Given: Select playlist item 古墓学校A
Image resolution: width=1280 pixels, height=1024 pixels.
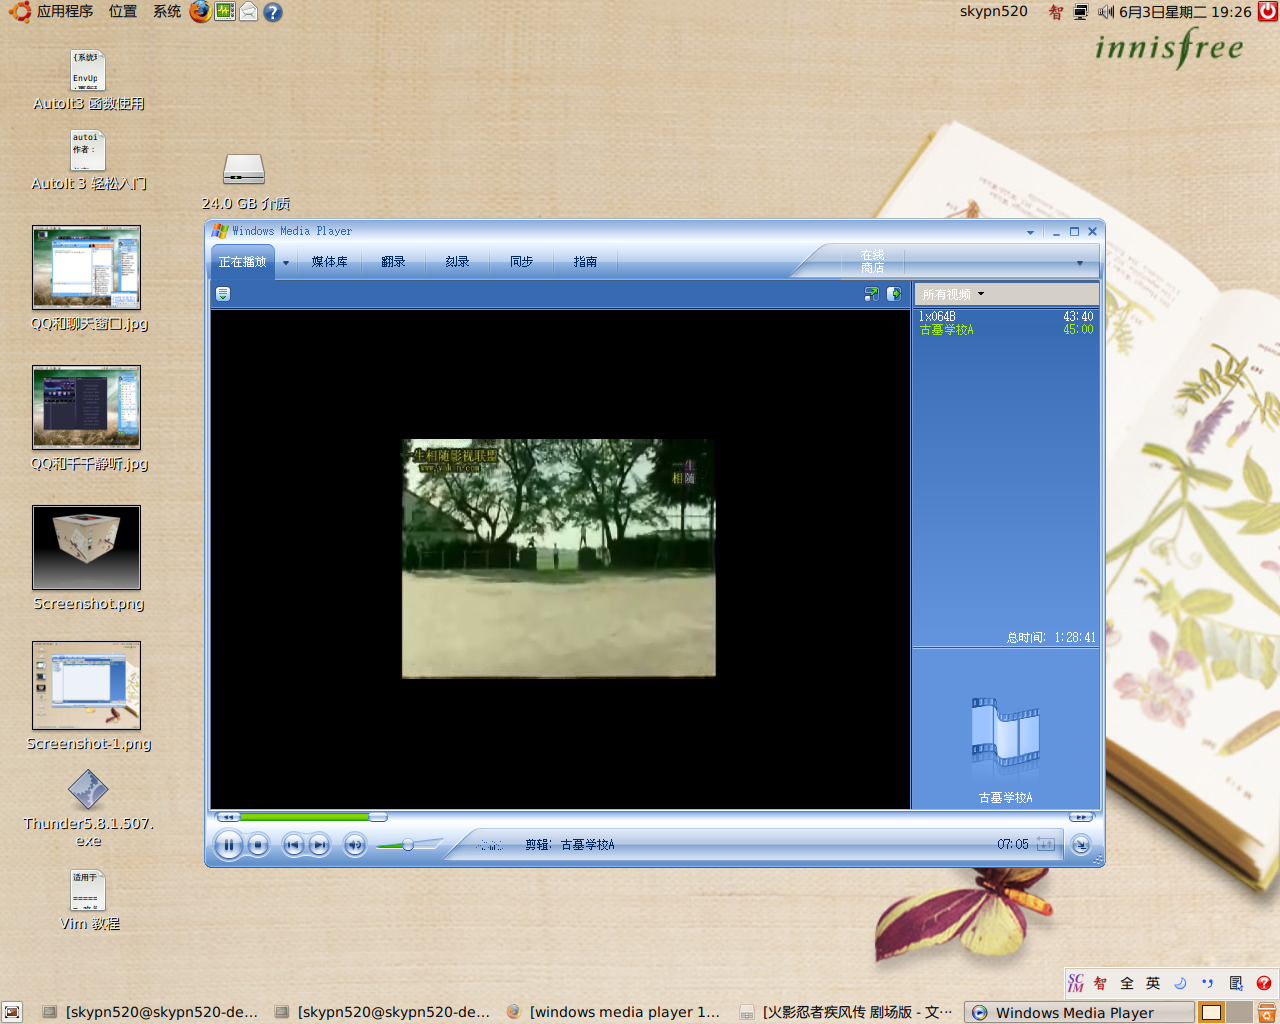Looking at the screenshot, I should (x=1006, y=329).
